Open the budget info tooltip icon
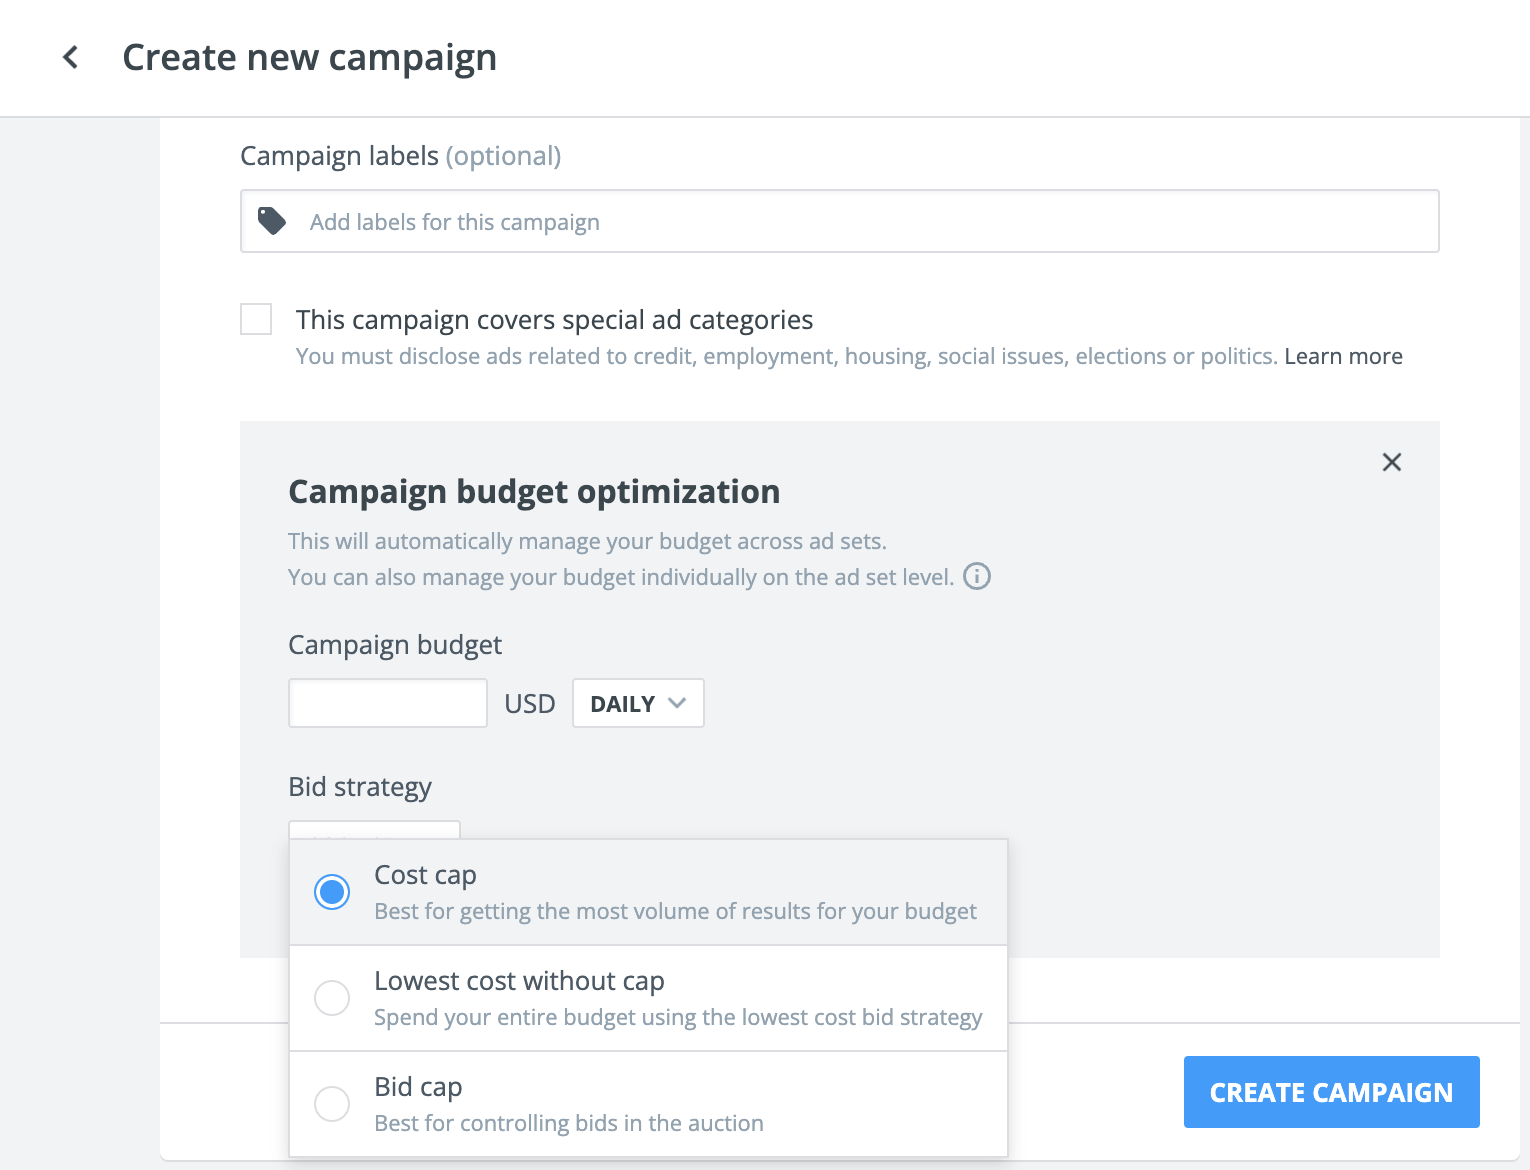Screen dimensions: 1530x1170 [x=977, y=576]
